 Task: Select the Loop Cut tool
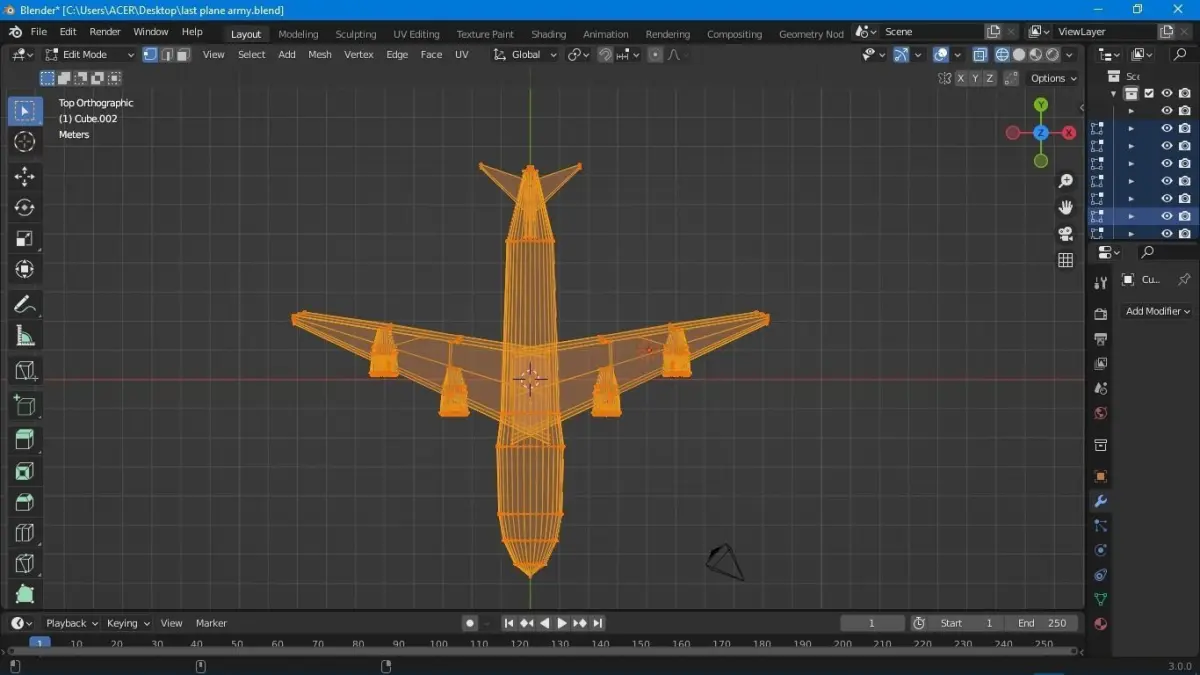25,533
